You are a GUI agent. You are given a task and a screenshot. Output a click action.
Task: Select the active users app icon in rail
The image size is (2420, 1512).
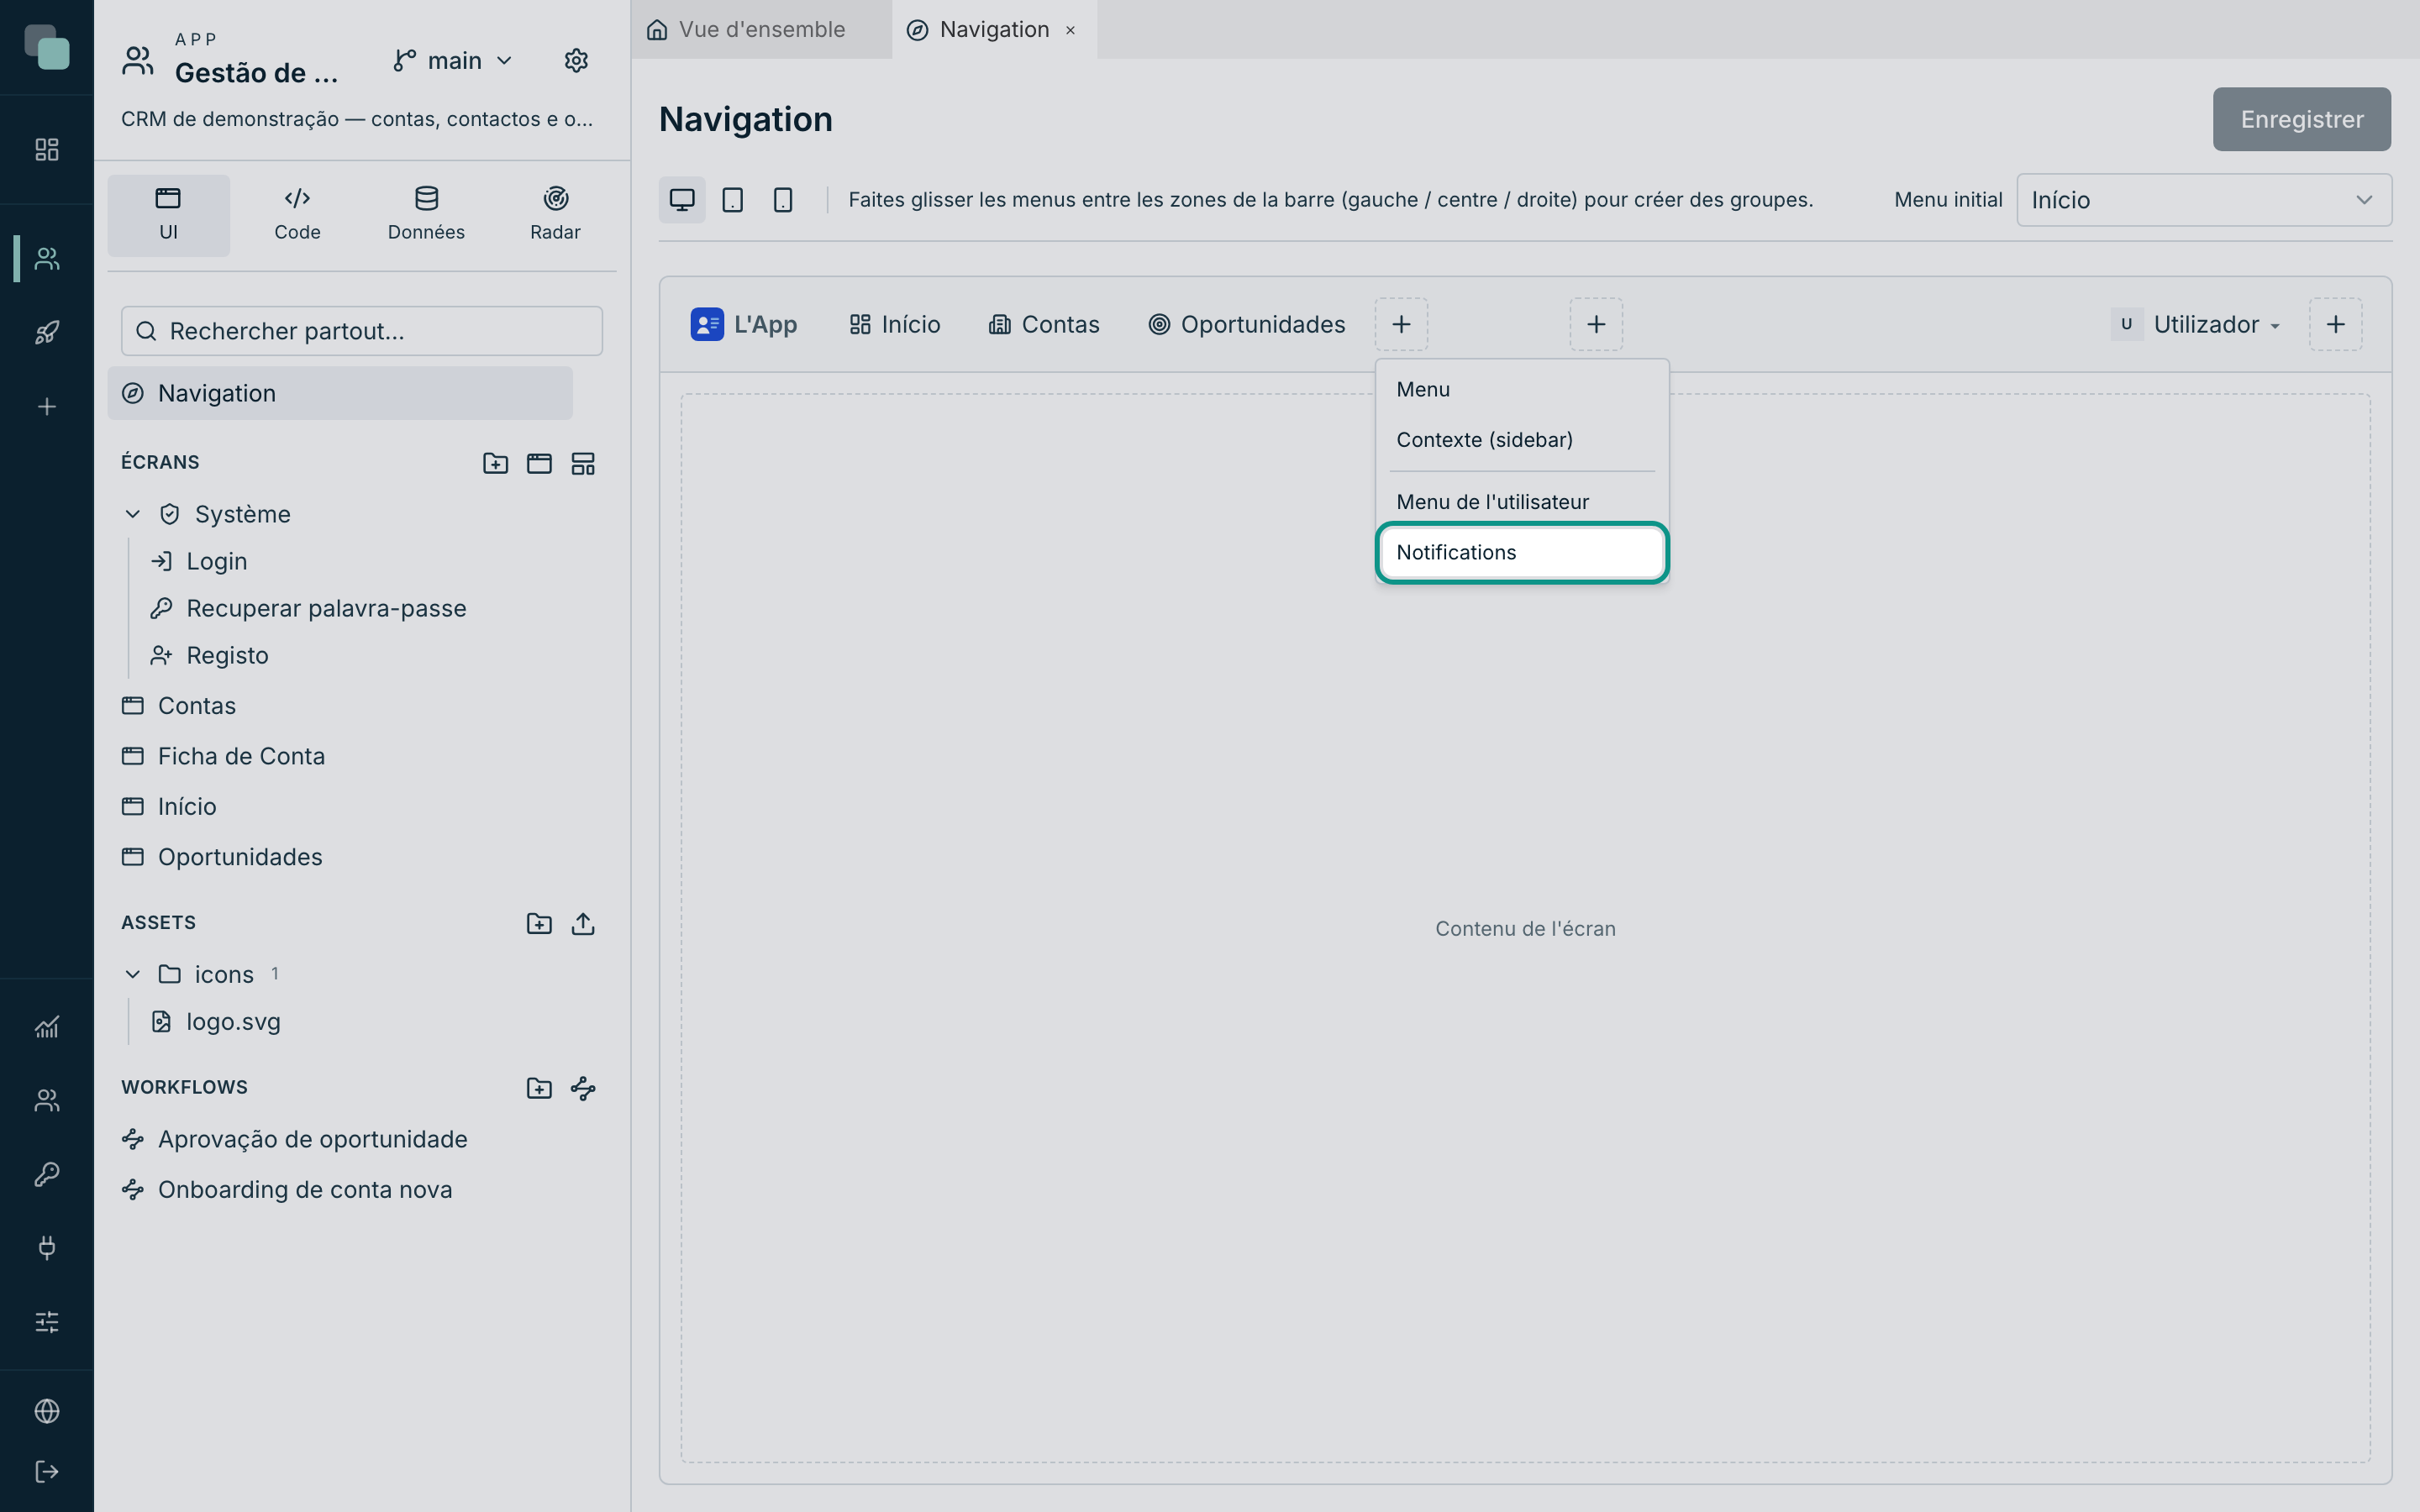pos(47,258)
